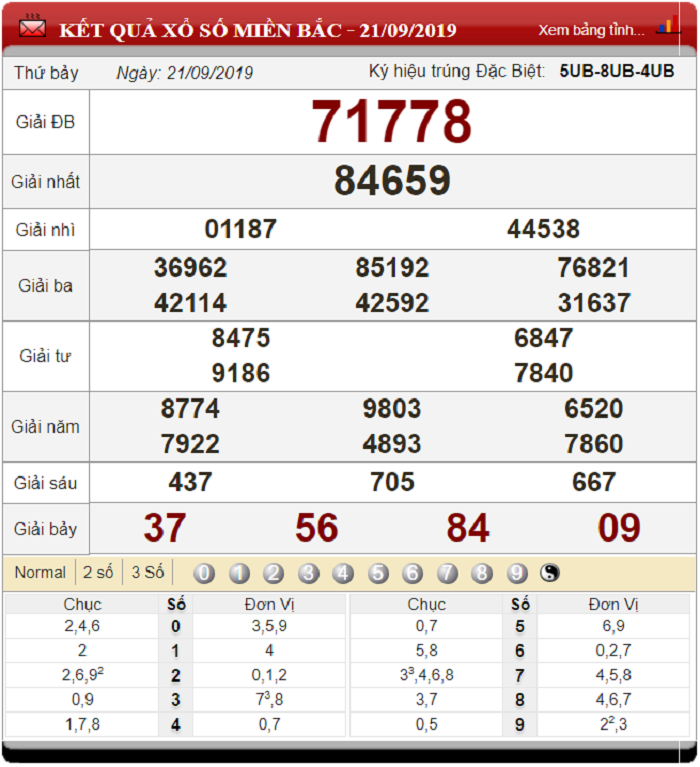Select fourth prize number 6847
The width and height of the screenshot is (700, 767).
(543, 338)
